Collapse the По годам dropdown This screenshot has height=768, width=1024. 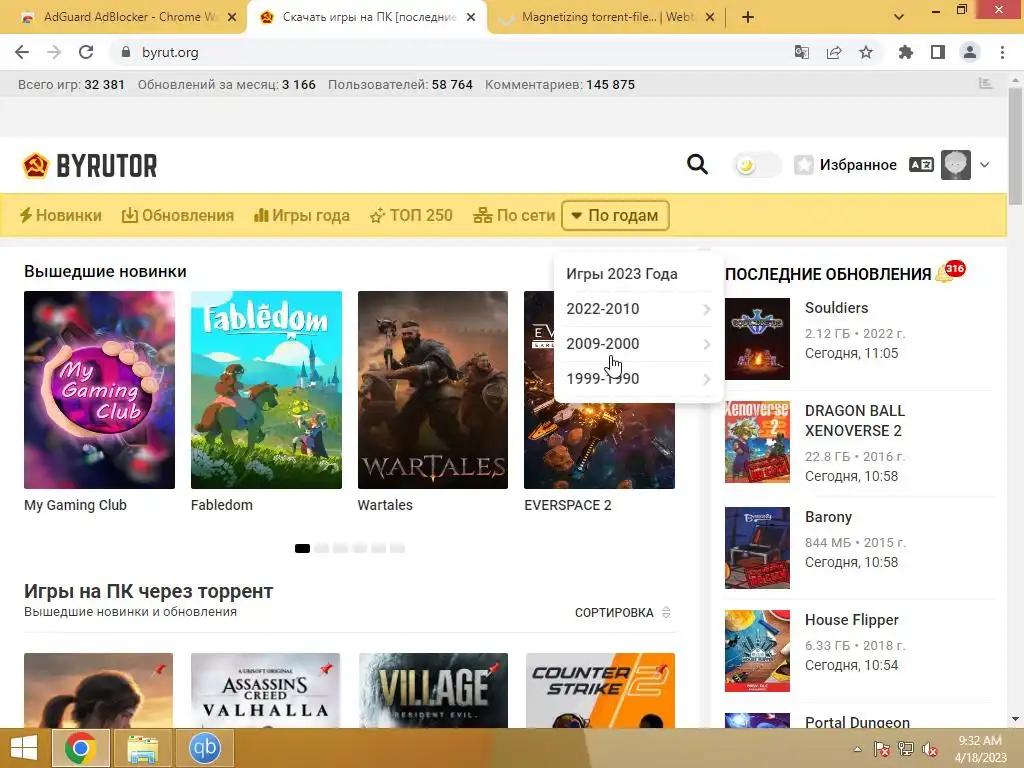tap(615, 216)
